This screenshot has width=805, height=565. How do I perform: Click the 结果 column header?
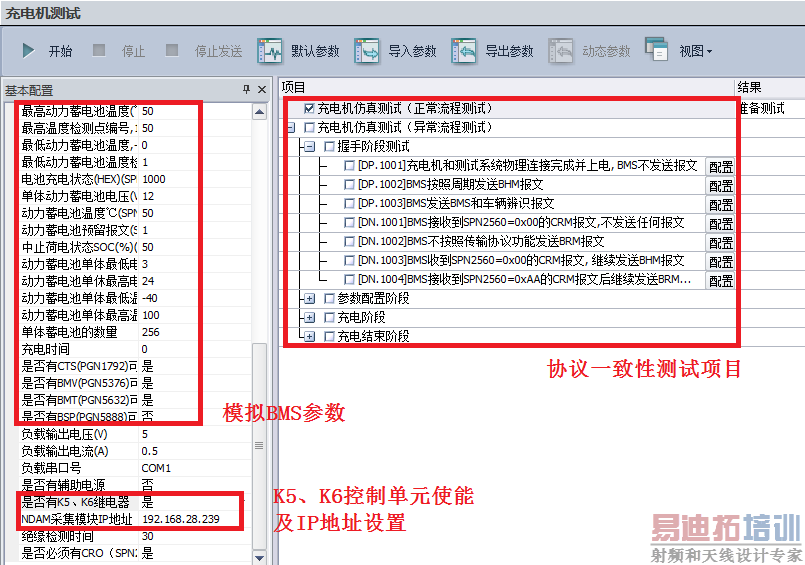(x=770, y=87)
